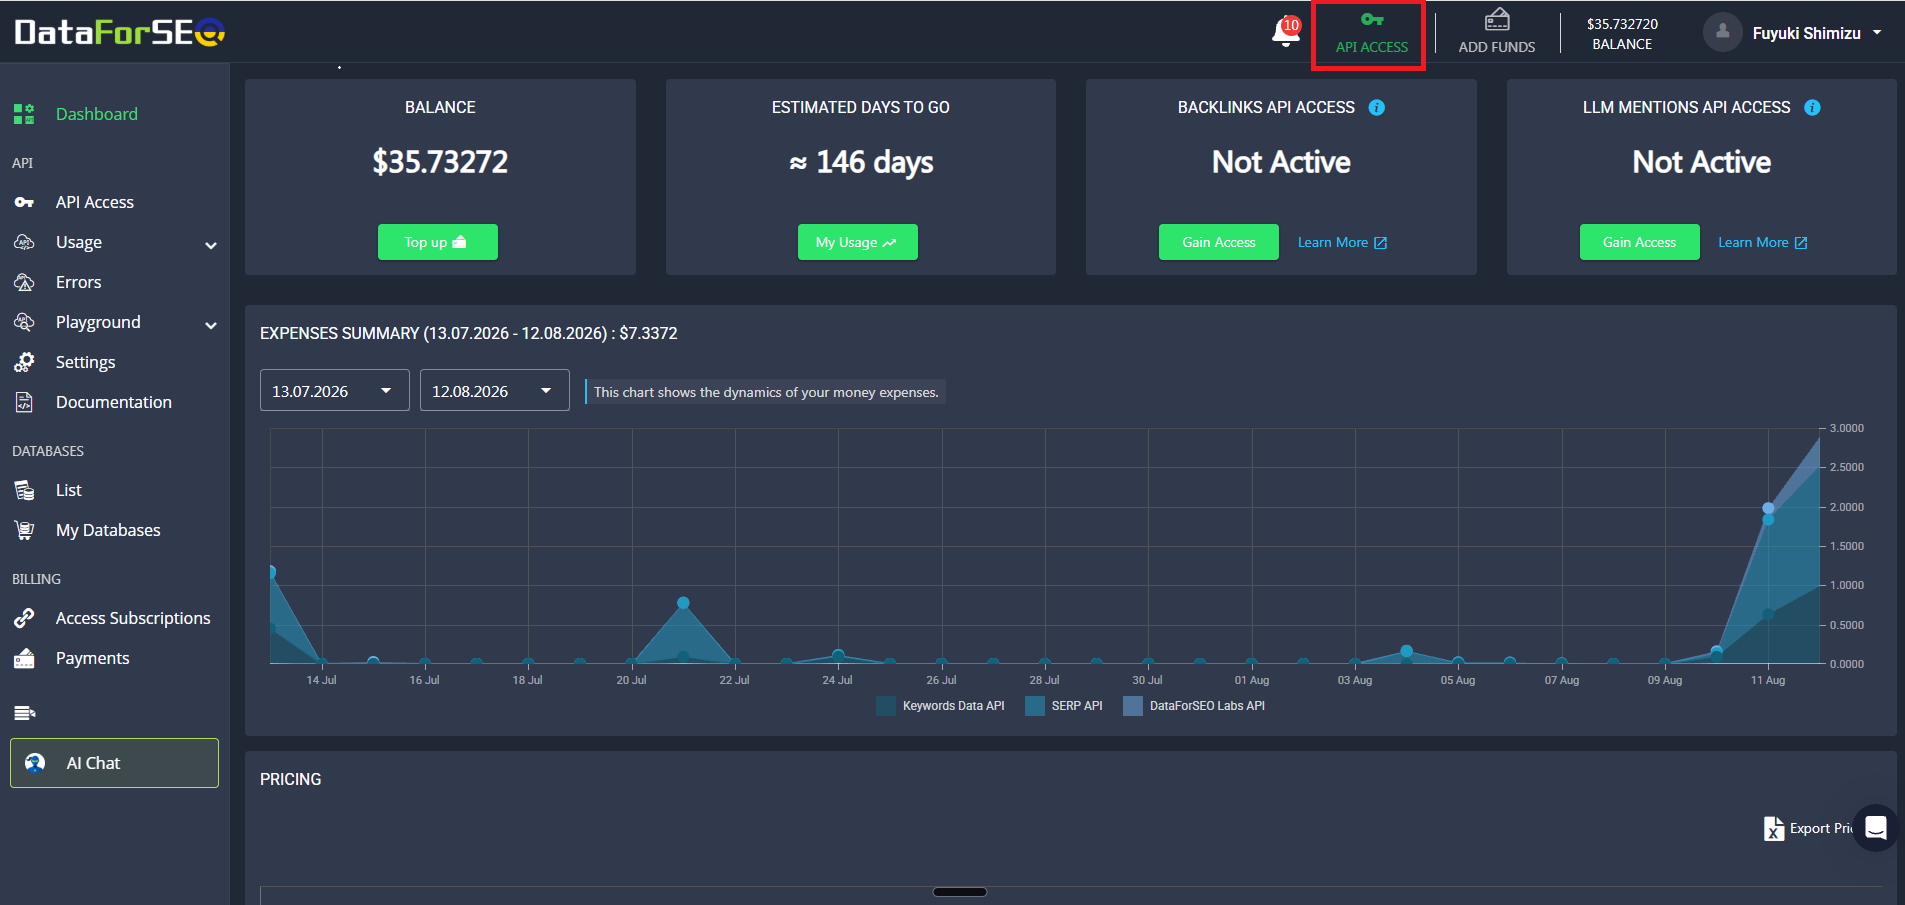This screenshot has width=1905, height=905.
Task: Click the key icon beside sidebar API Access
Action: pos(24,202)
